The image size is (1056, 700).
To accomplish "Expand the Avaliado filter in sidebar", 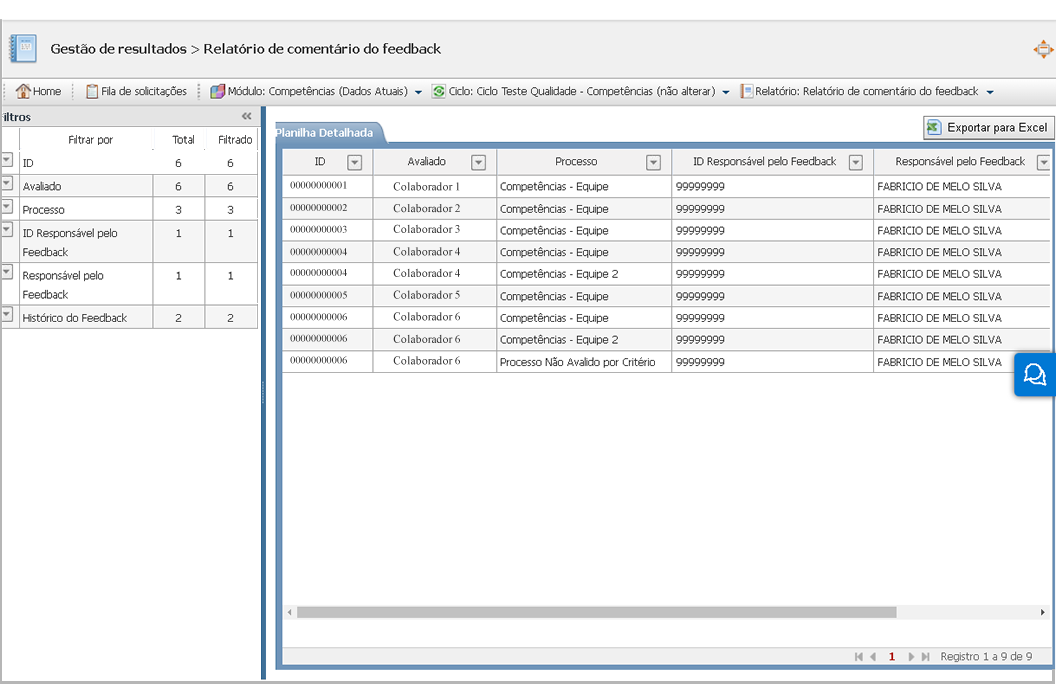I will click(7, 183).
